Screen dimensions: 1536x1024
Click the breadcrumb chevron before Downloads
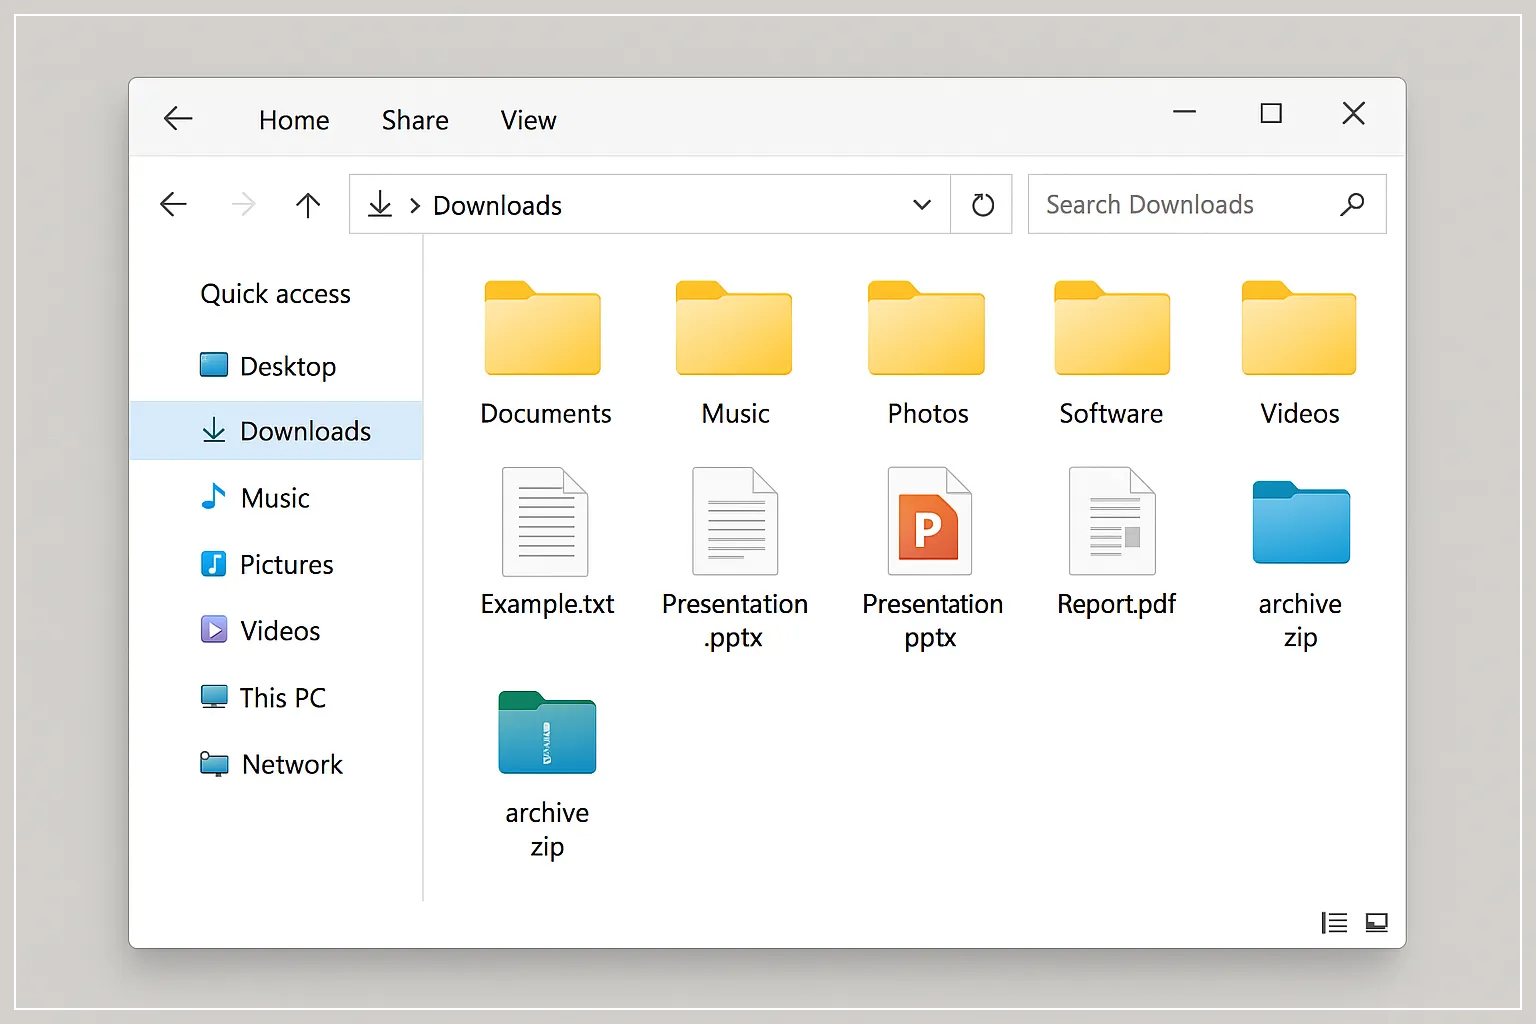pyautogui.click(x=415, y=206)
